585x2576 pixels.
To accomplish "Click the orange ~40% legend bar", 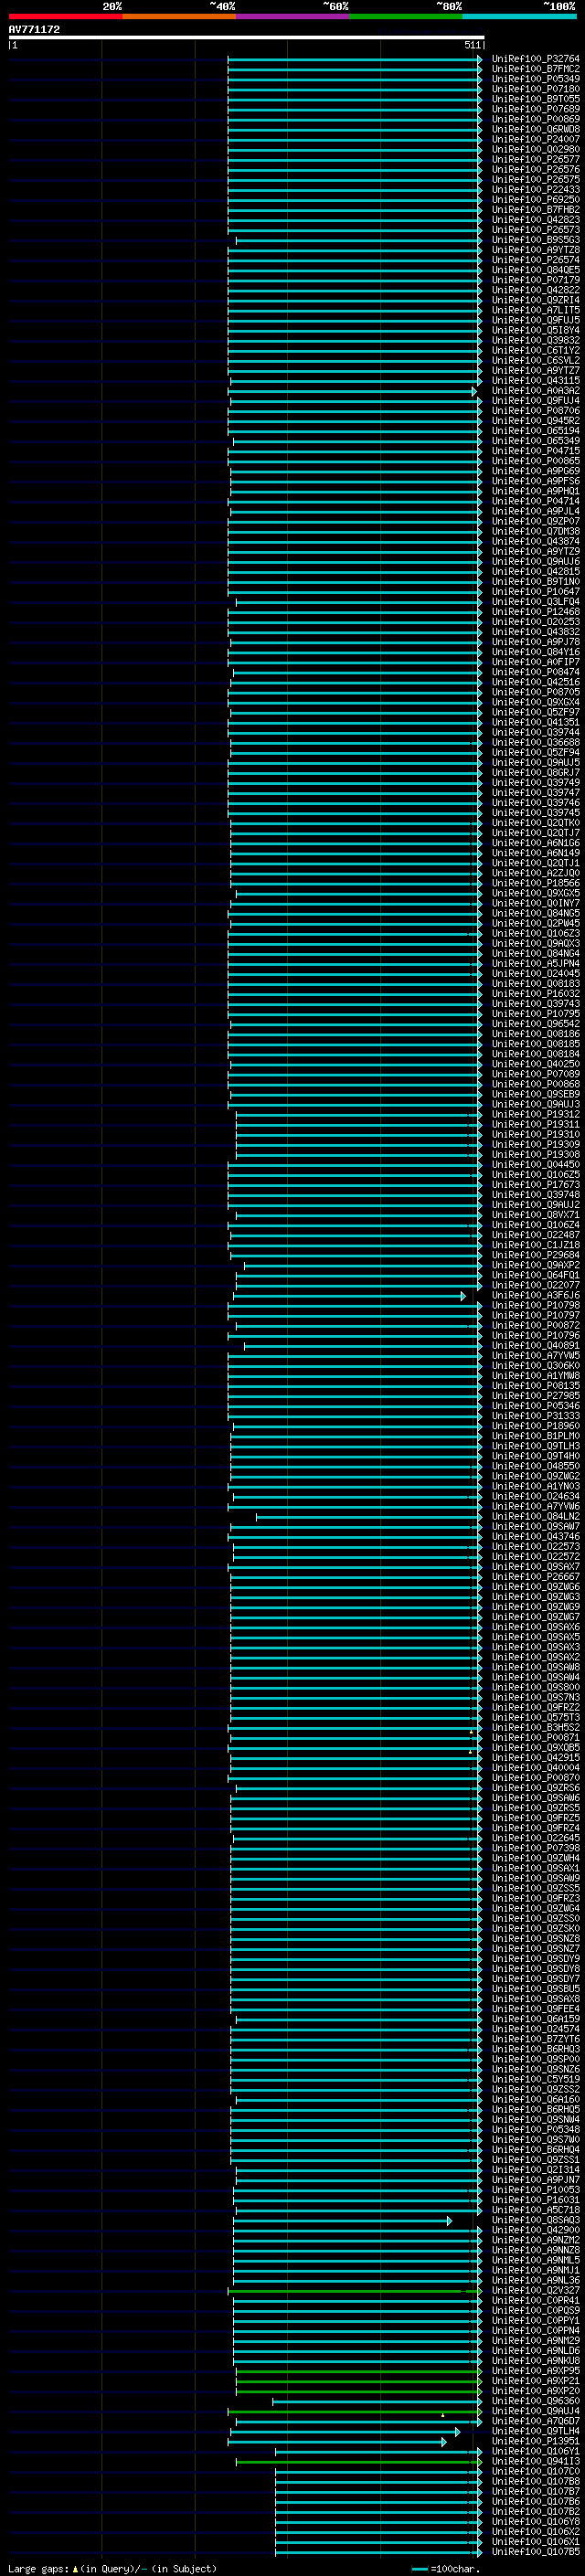I will [179, 16].
